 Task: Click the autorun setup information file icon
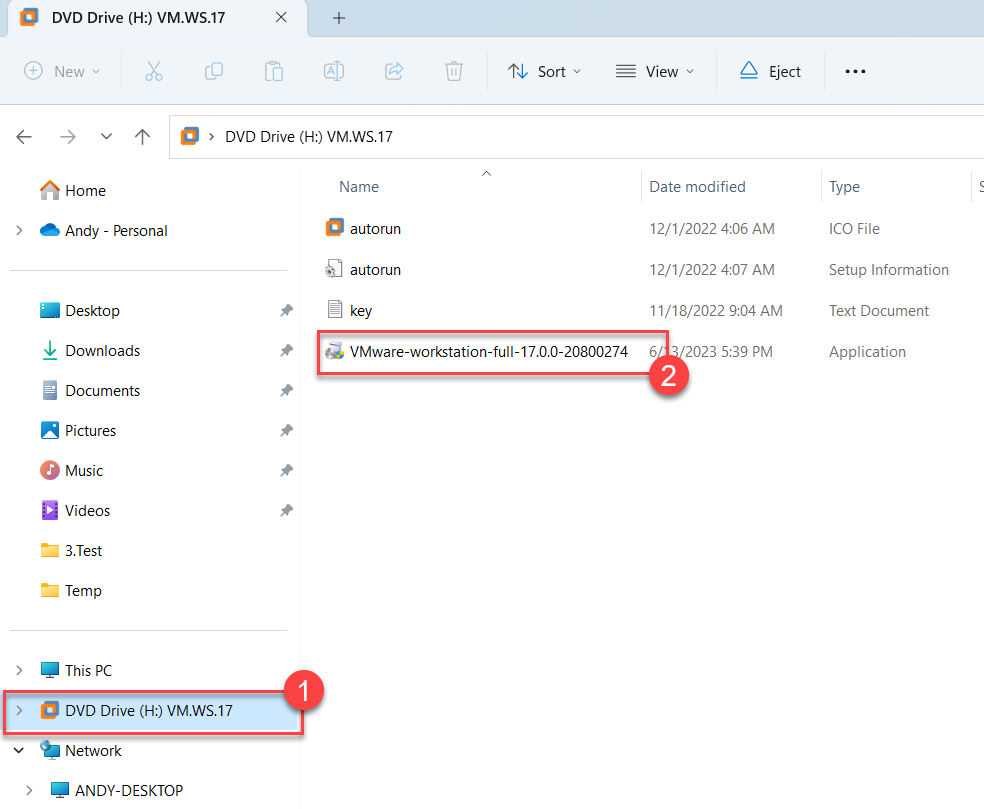(334, 269)
